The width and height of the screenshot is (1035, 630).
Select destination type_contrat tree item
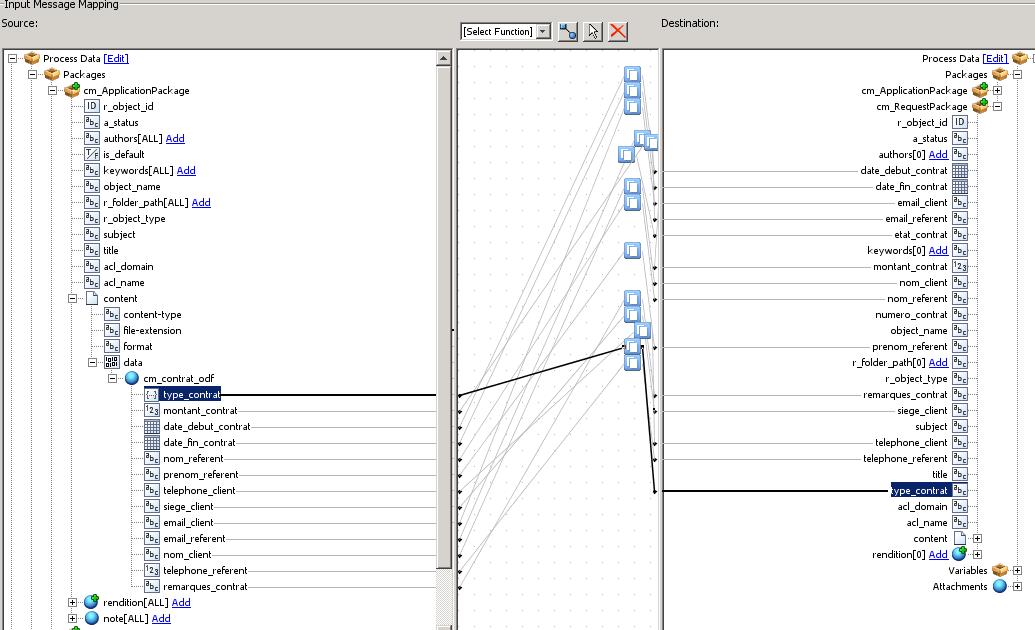point(919,491)
